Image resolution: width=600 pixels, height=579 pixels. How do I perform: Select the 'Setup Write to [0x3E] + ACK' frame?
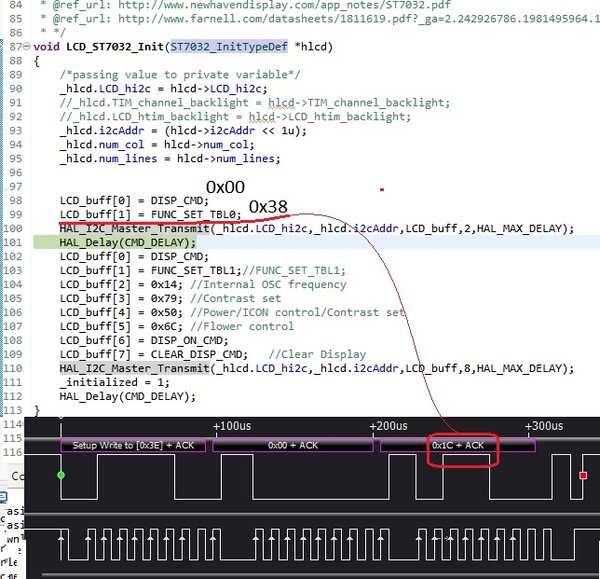click(x=133, y=445)
